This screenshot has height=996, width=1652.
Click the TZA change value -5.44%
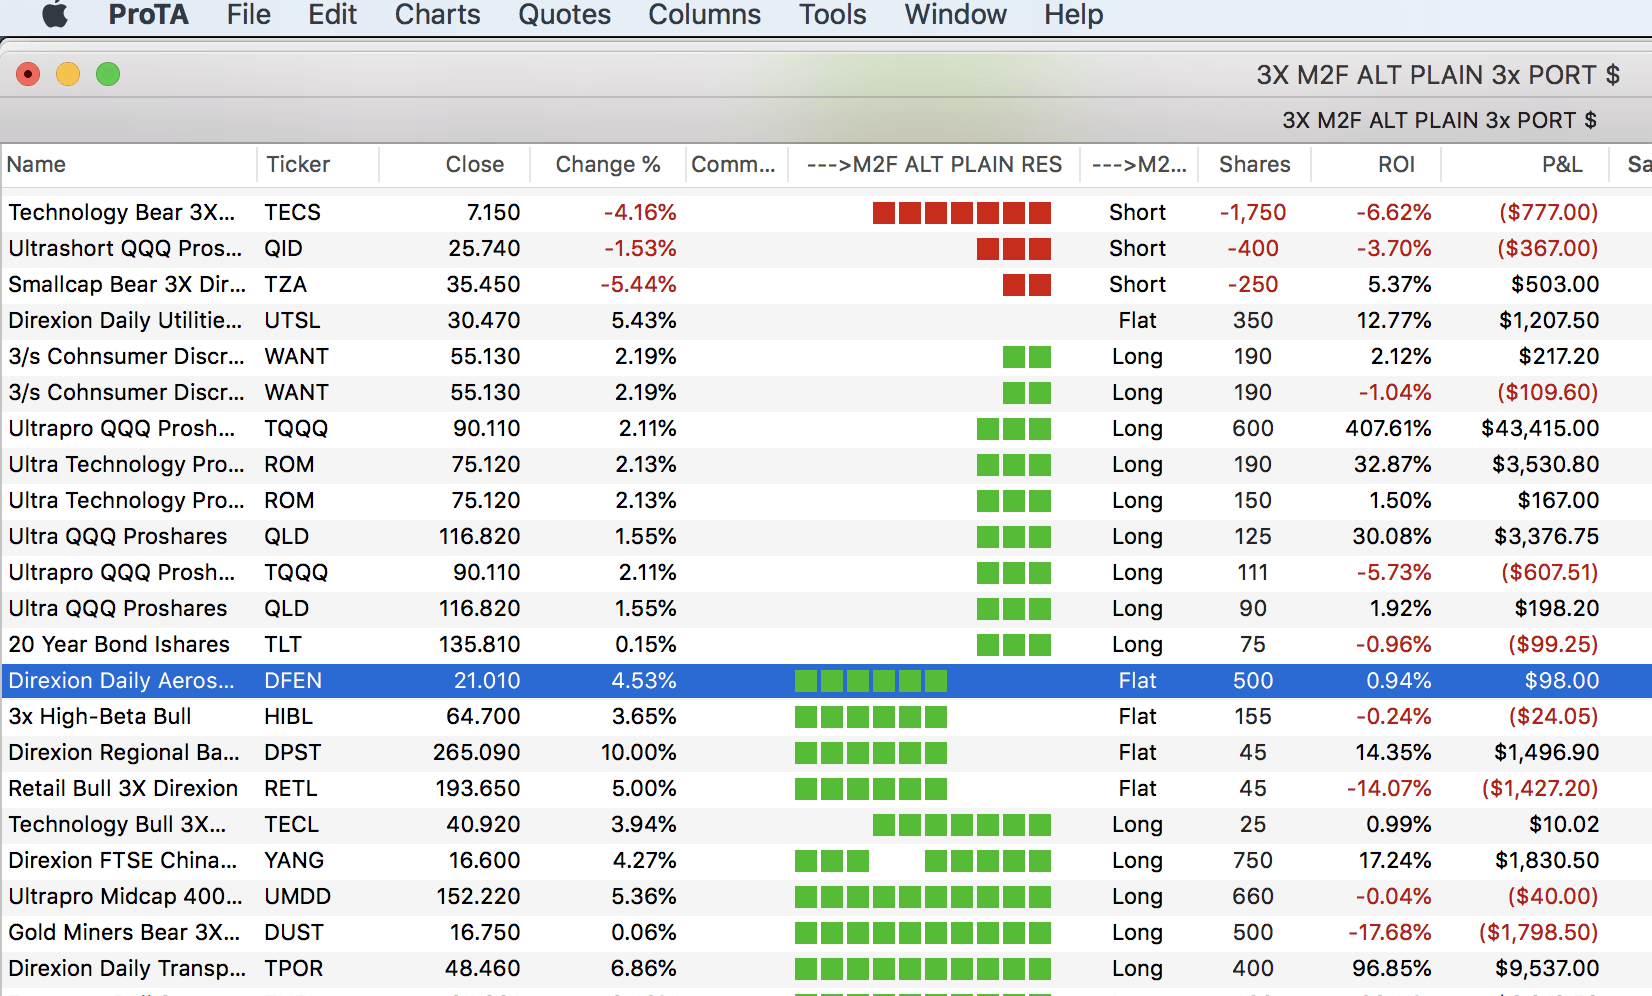click(638, 285)
